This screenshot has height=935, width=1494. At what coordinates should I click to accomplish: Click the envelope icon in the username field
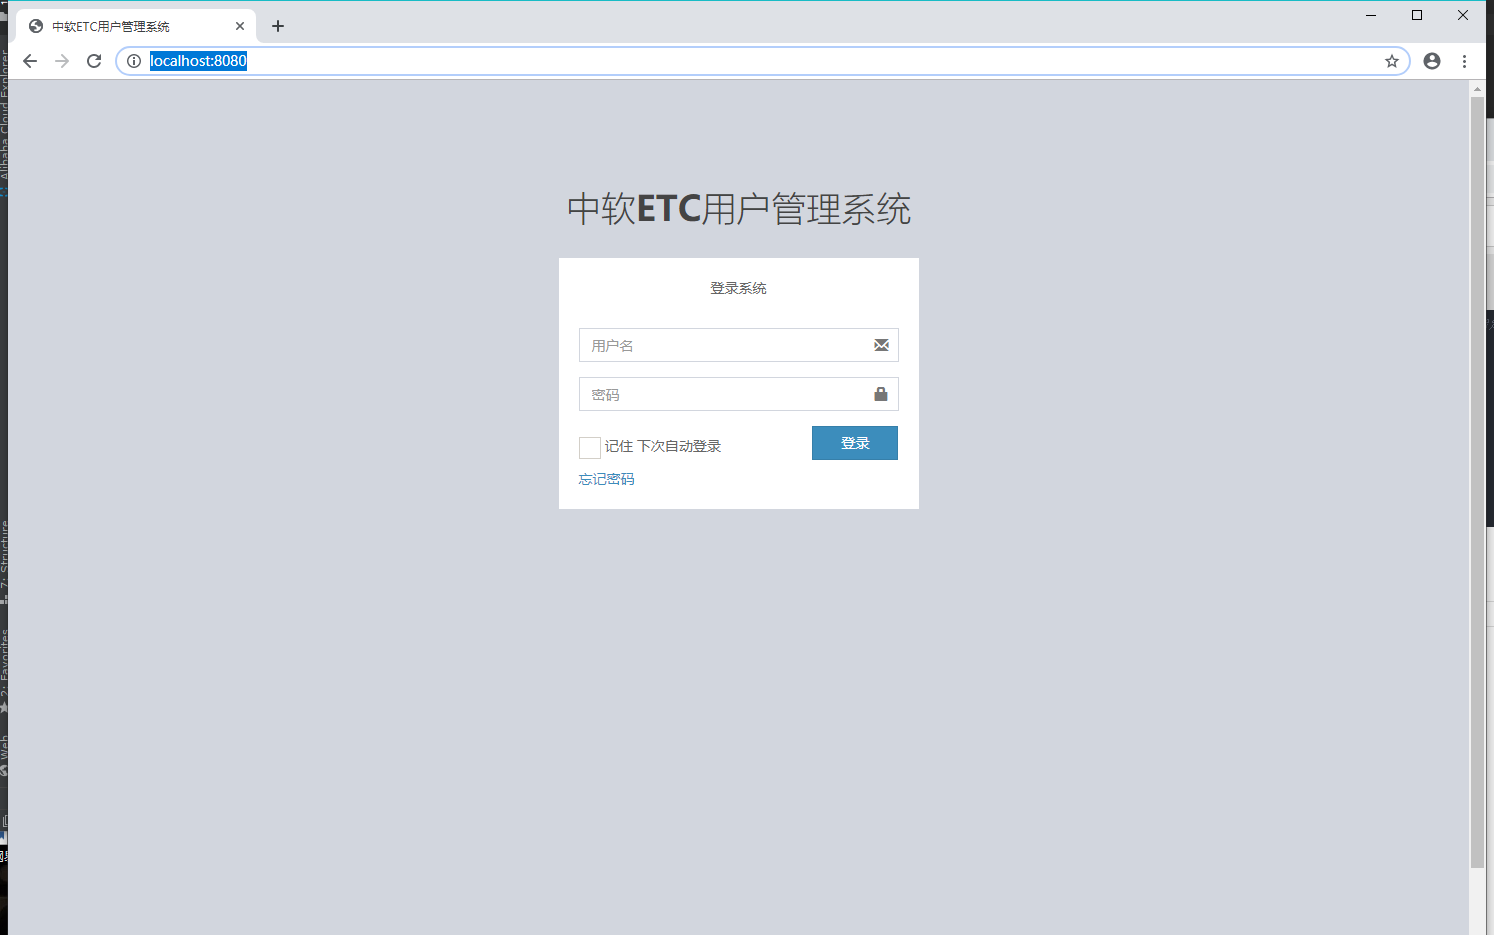881,344
